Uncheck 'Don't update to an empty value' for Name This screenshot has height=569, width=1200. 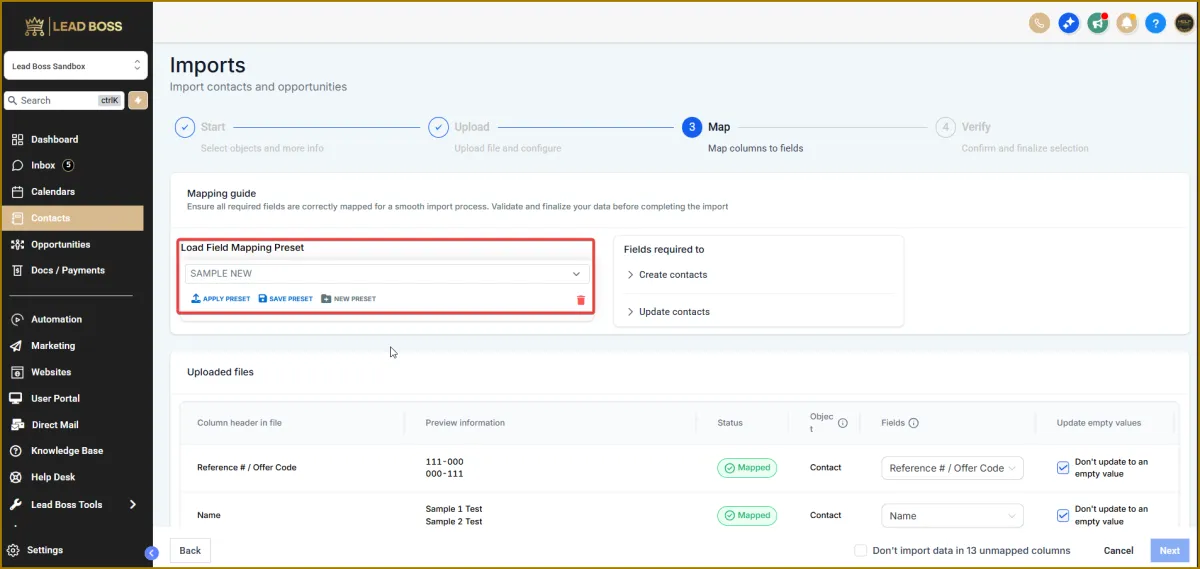tap(1063, 515)
